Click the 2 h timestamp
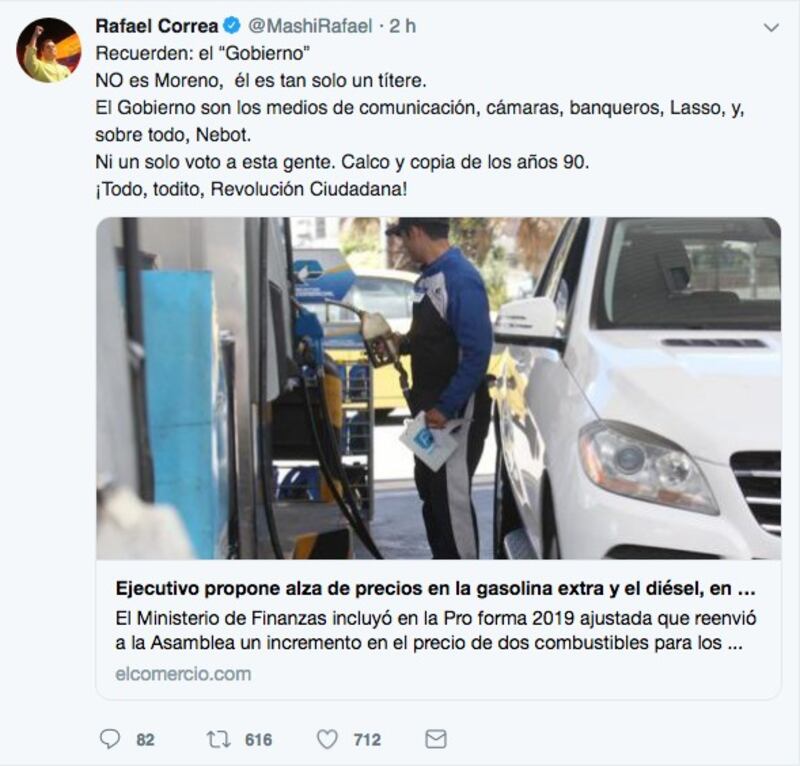 [x=403, y=26]
